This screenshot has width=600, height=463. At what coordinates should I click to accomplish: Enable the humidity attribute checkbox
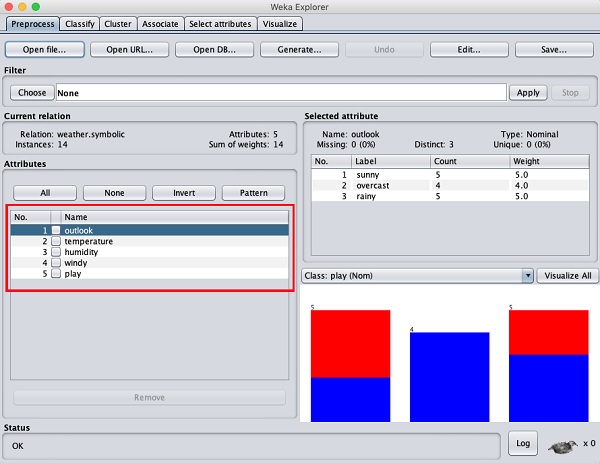pyautogui.click(x=56, y=252)
